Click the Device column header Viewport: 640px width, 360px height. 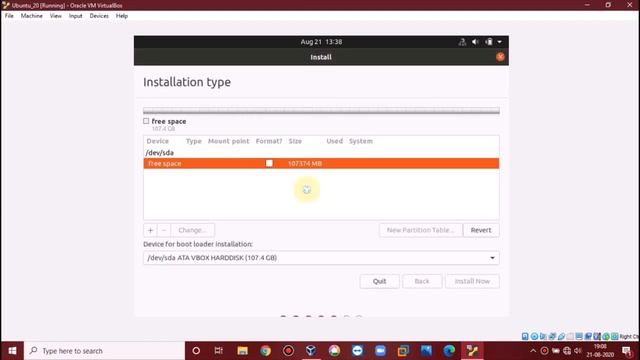(x=158, y=141)
